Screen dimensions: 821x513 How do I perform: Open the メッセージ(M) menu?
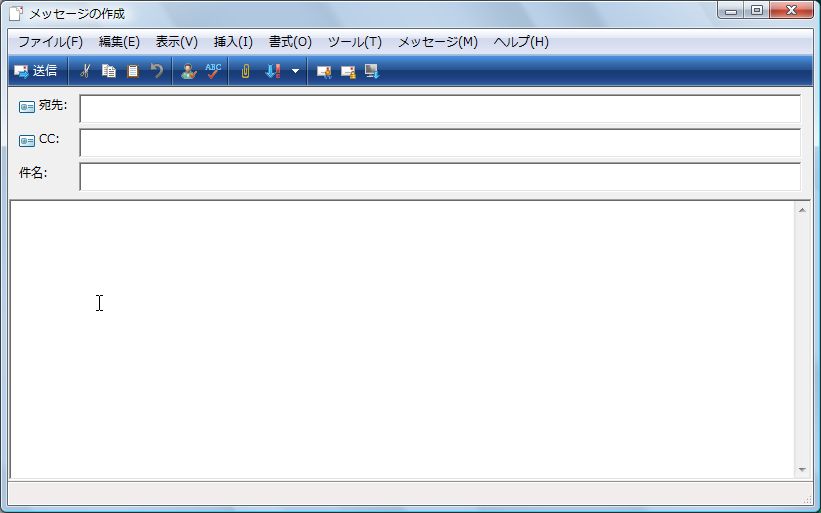pyautogui.click(x=438, y=42)
